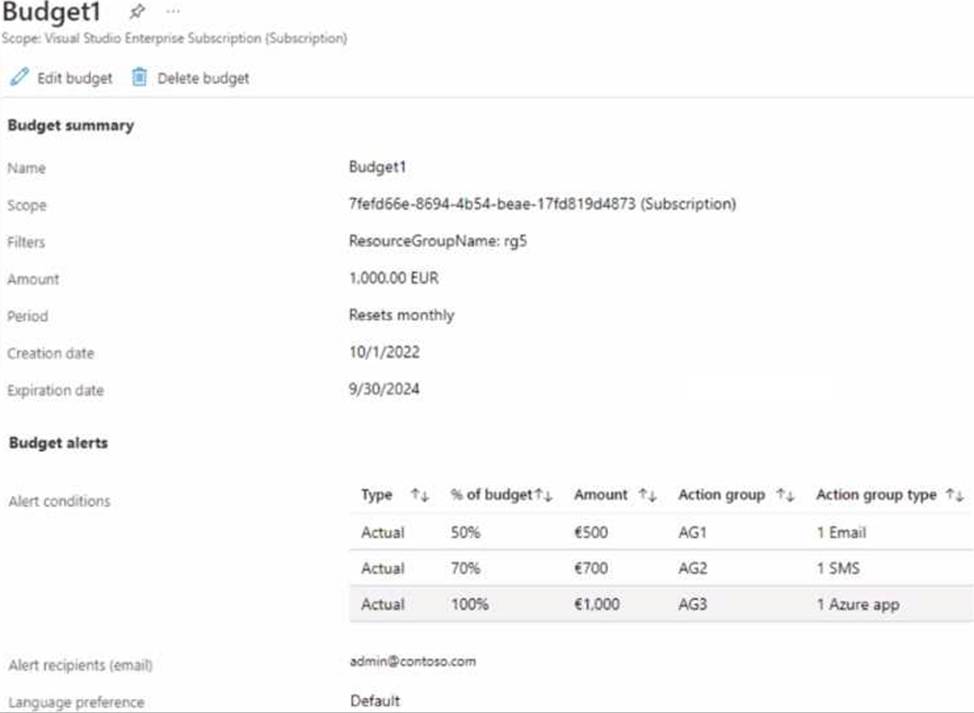Sort alerts by Amount column arrows

tap(648, 495)
